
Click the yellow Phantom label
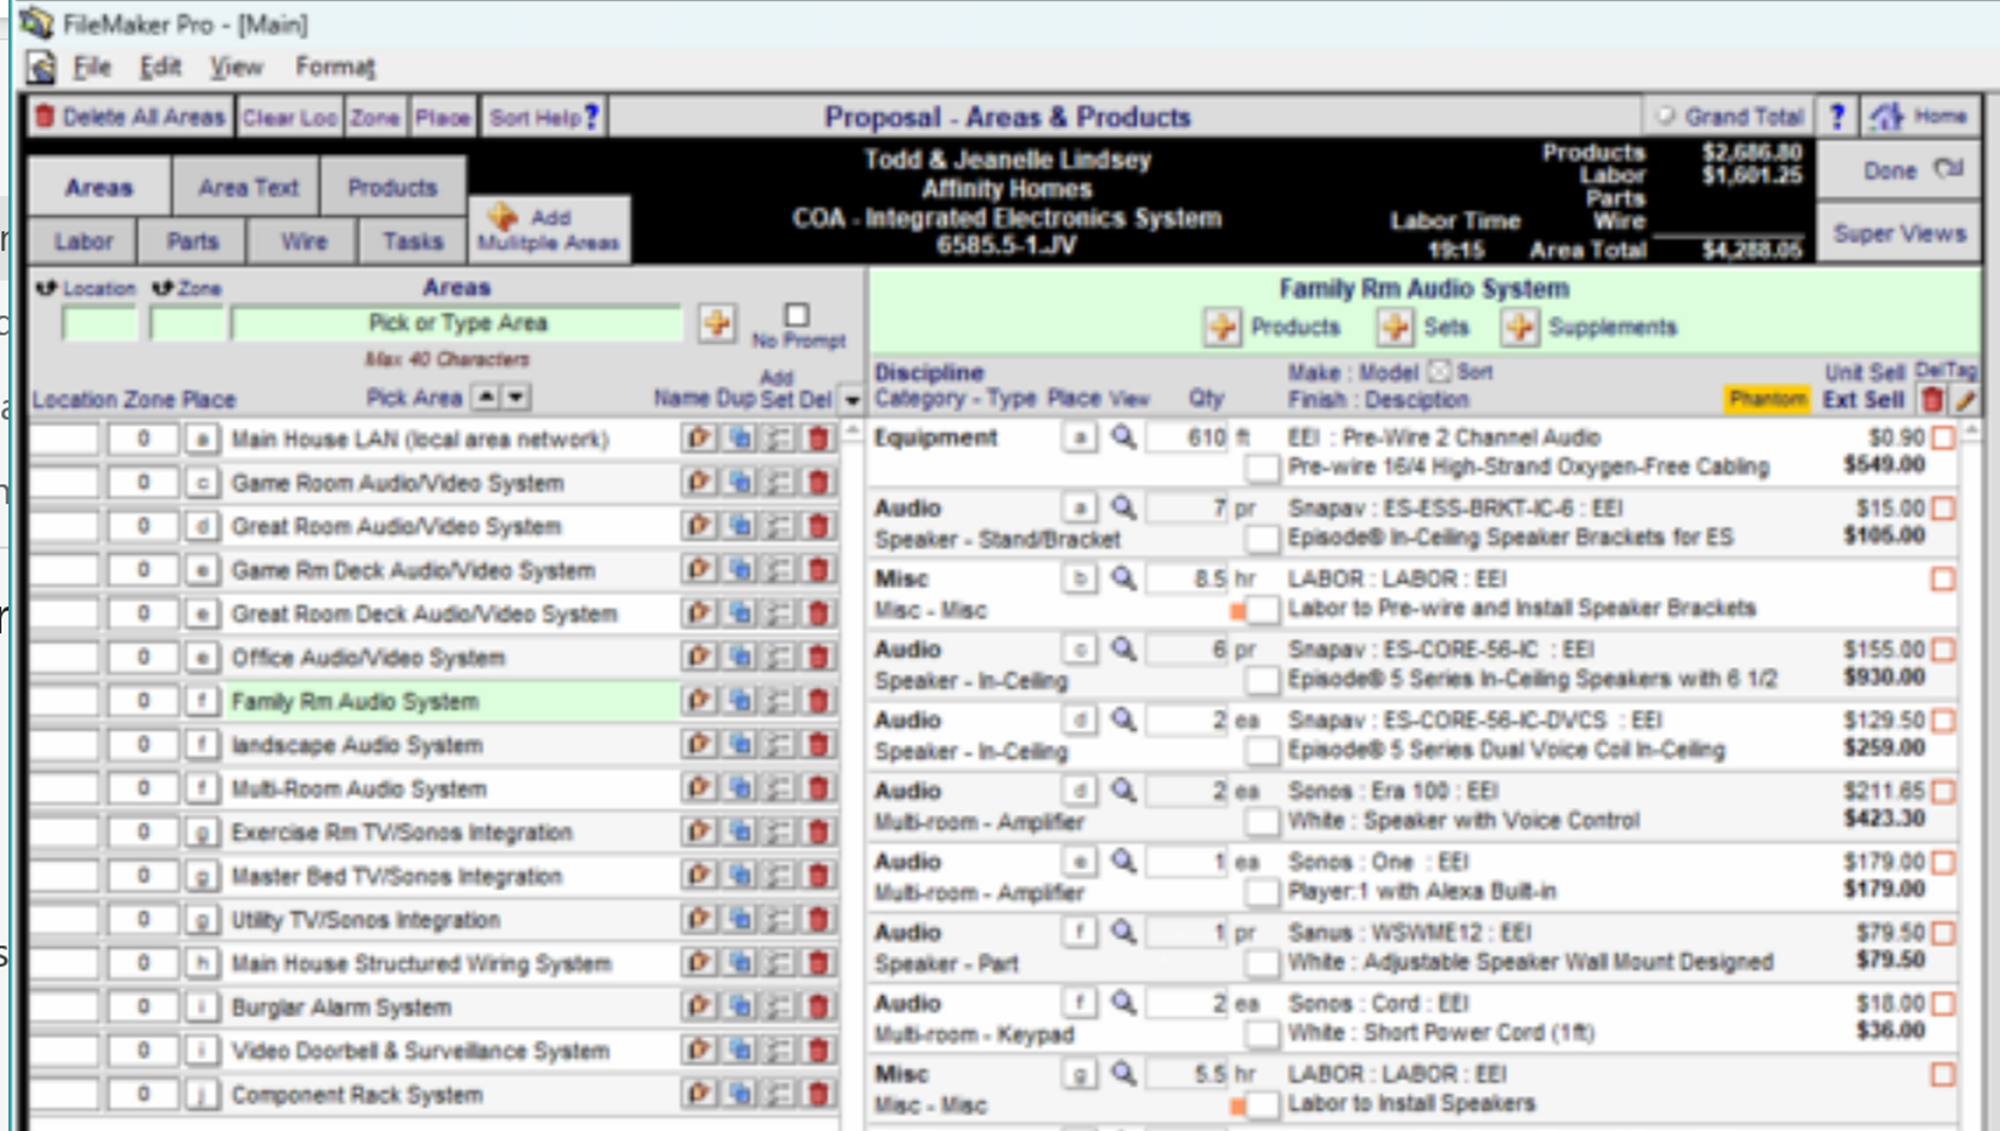click(x=1767, y=400)
